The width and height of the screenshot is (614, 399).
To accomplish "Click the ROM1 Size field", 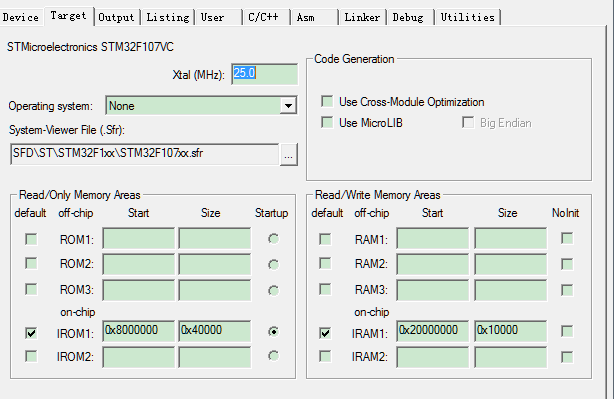I will point(215,238).
